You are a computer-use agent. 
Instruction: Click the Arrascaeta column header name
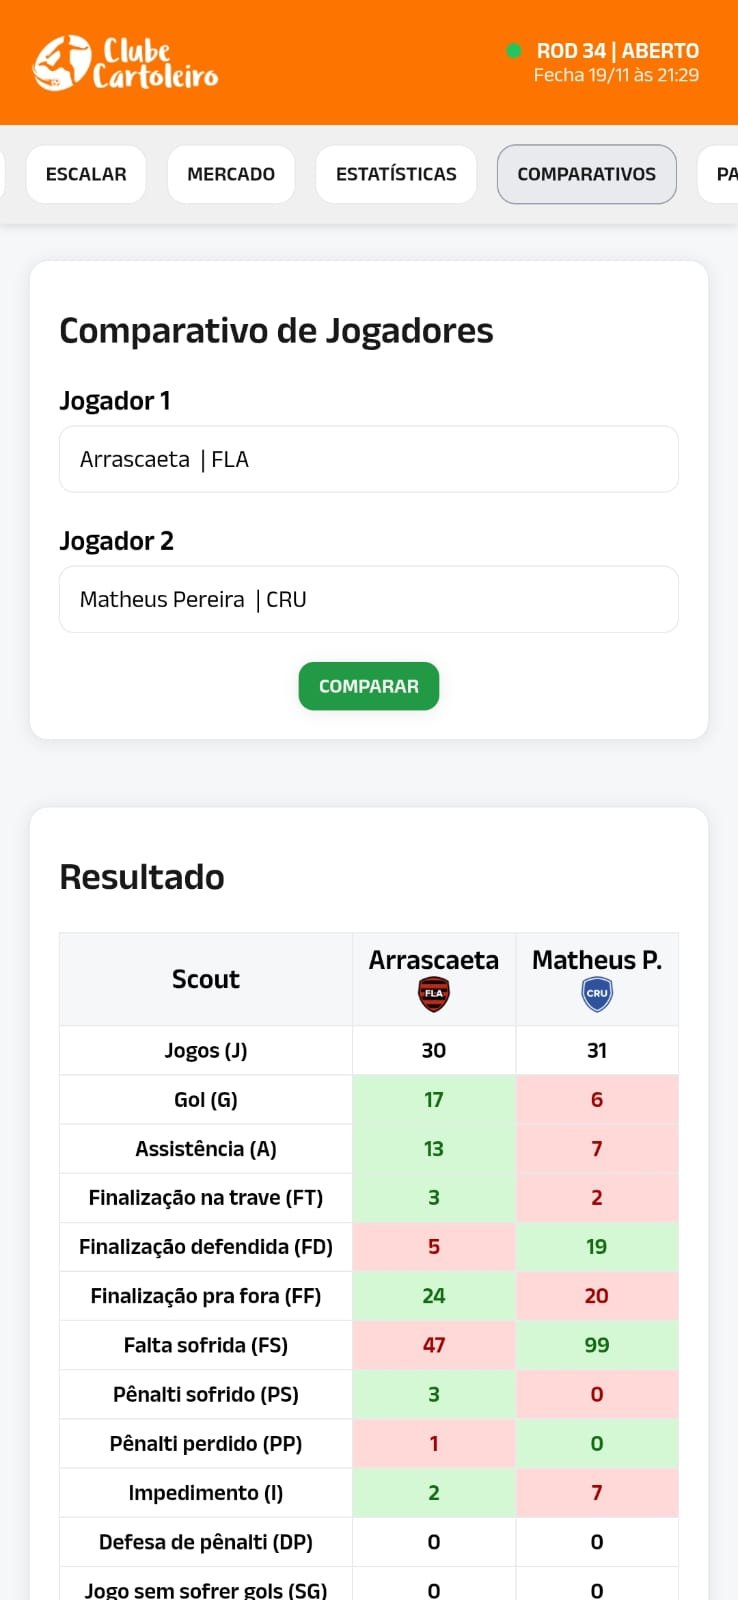(x=434, y=960)
